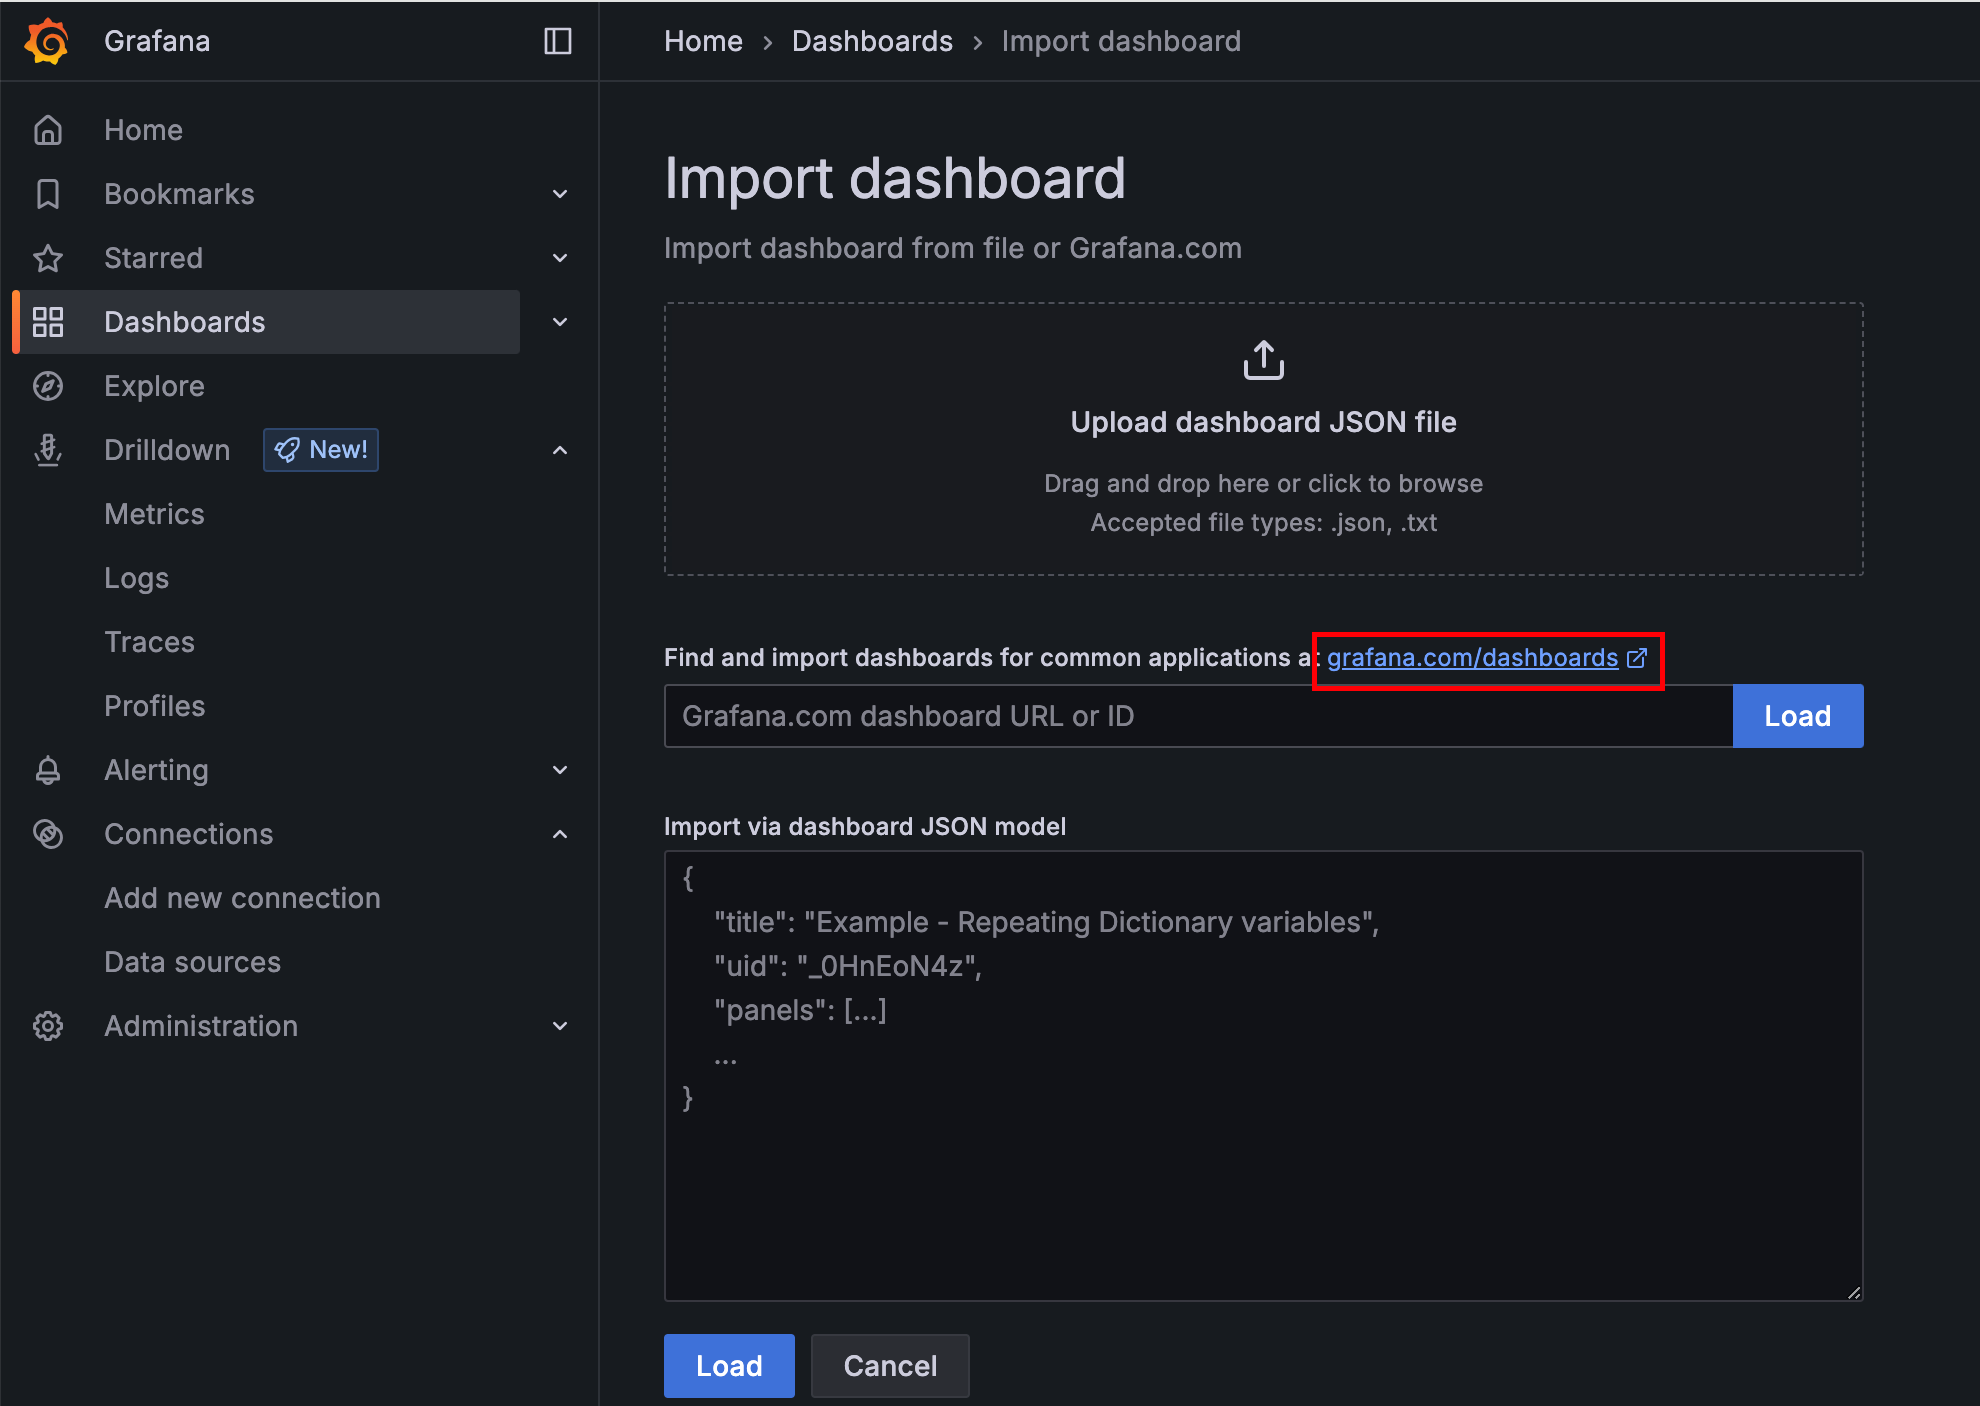1980x1406 pixels.
Task: Open Drilldown in the sidebar menu
Action: coord(167,450)
